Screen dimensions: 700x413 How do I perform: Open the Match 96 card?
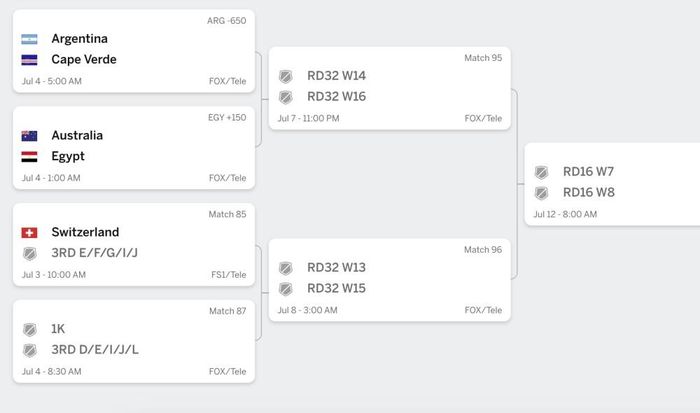[x=390, y=280]
